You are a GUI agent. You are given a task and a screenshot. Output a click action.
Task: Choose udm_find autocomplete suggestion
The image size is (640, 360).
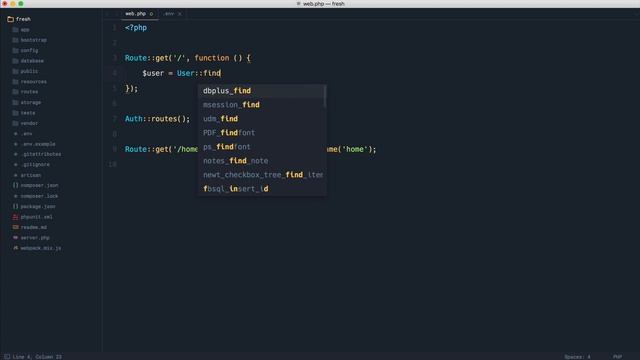261,119
